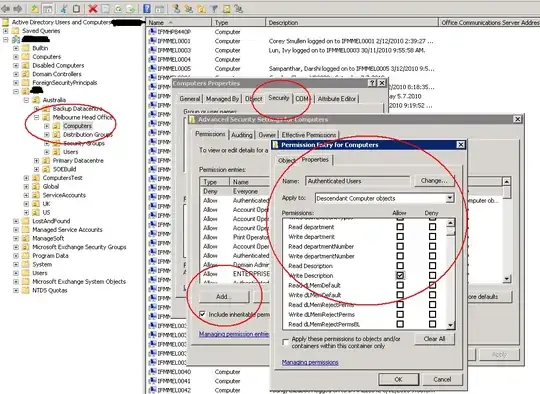Switch to the General tab in Computers Properties
540x394 pixels.
[x=190, y=99]
